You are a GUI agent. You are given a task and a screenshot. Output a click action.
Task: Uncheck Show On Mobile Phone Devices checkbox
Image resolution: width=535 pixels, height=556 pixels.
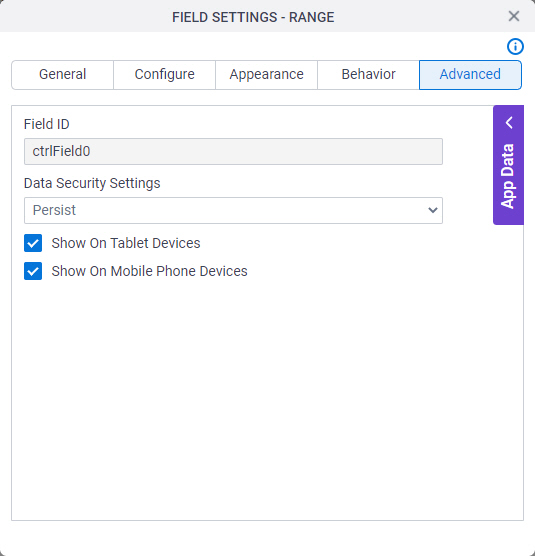(x=33, y=271)
